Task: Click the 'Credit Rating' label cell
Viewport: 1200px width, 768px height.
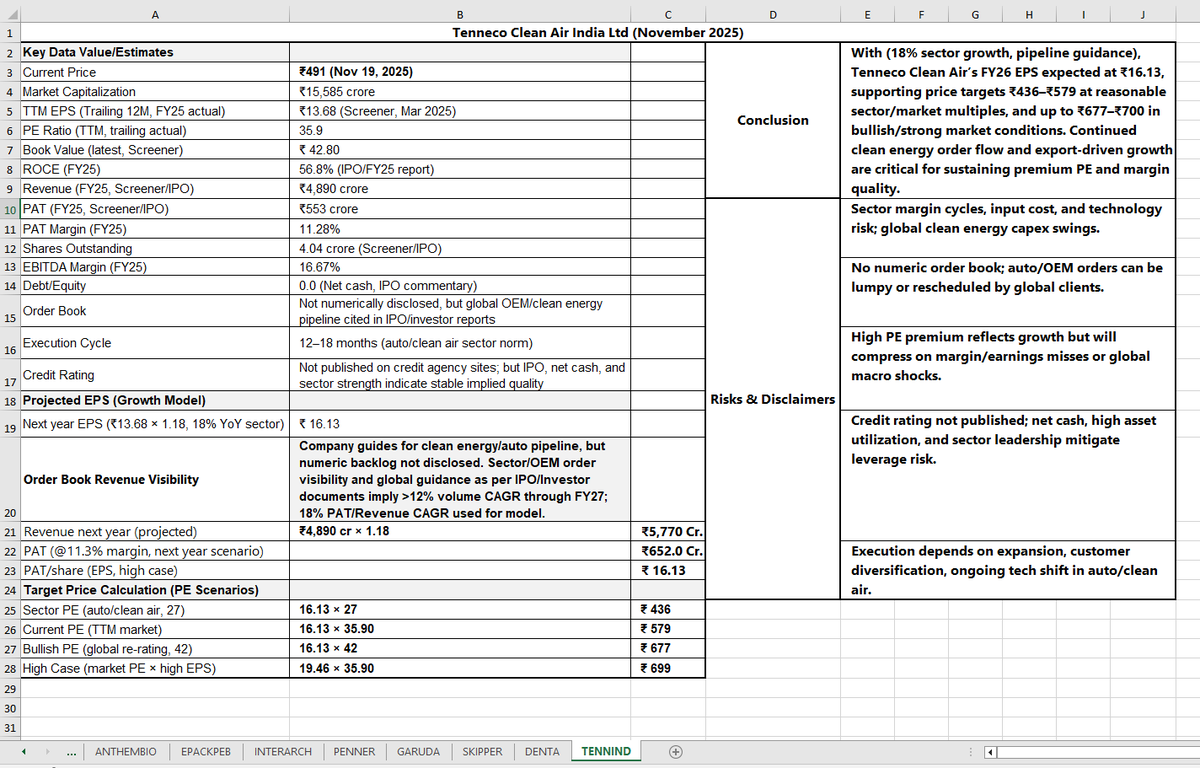Action: point(154,375)
